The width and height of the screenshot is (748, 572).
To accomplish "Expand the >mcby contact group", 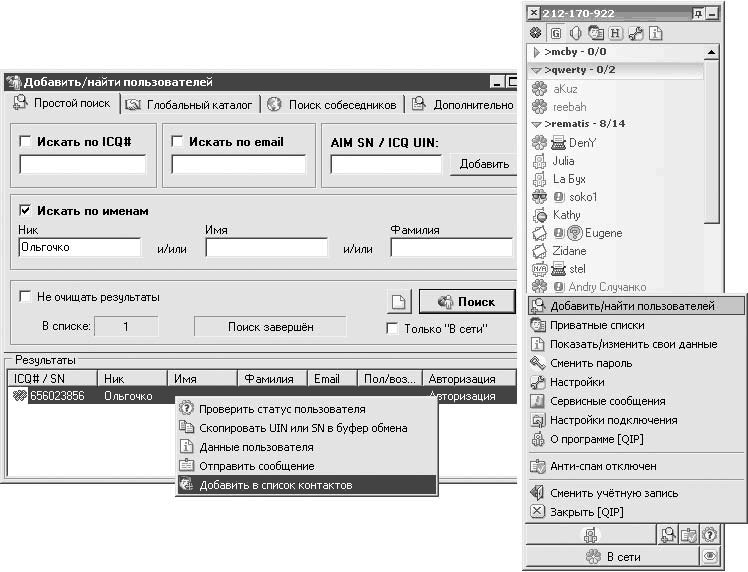I will point(536,52).
